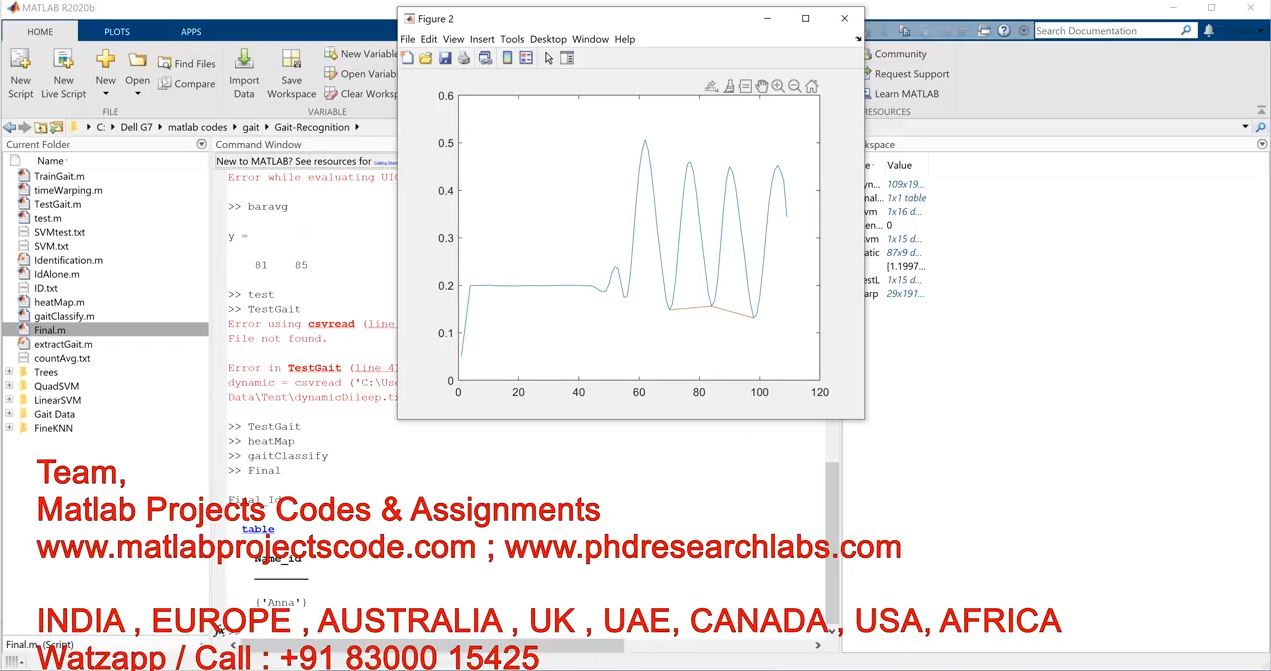
Task: Click Save Figure icon in Figure 2
Action: click(x=445, y=58)
